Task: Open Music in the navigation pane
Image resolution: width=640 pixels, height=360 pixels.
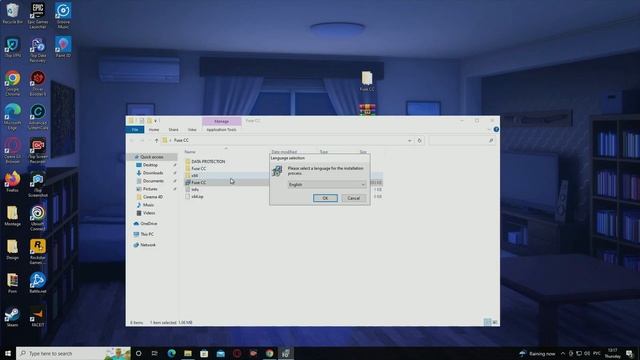Action: pyautogui.click(x=149, y=205)
